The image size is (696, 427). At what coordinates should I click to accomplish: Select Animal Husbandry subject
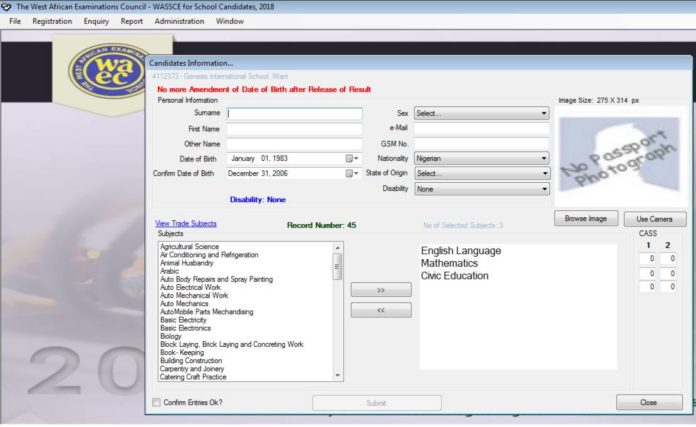click(186, 263)
